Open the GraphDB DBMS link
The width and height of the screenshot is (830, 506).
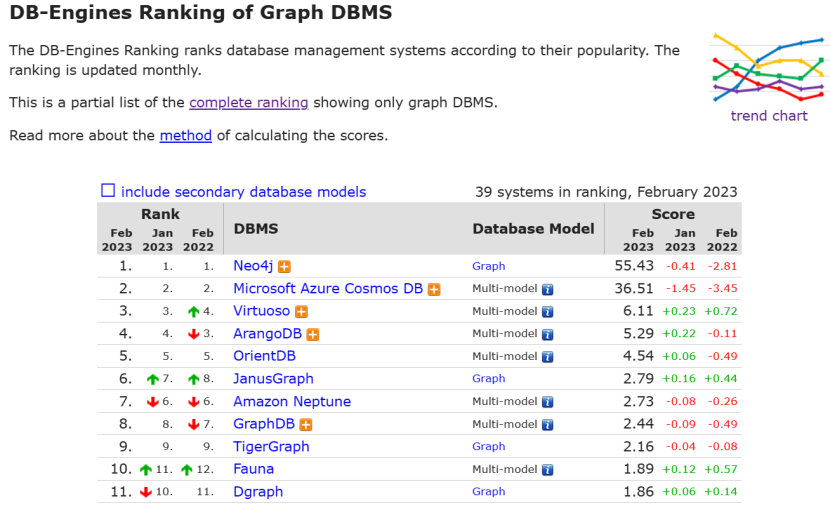pos(264,423)
